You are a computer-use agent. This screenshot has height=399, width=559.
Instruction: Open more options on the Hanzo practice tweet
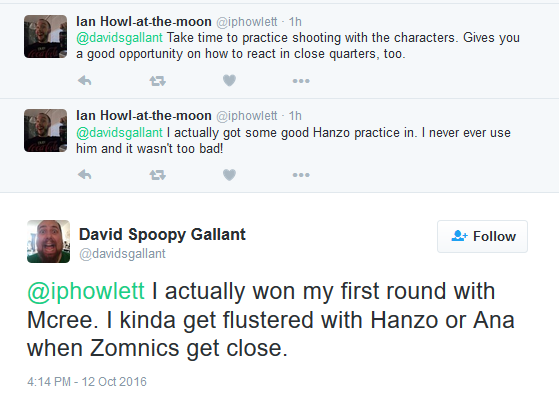point(301,175)
